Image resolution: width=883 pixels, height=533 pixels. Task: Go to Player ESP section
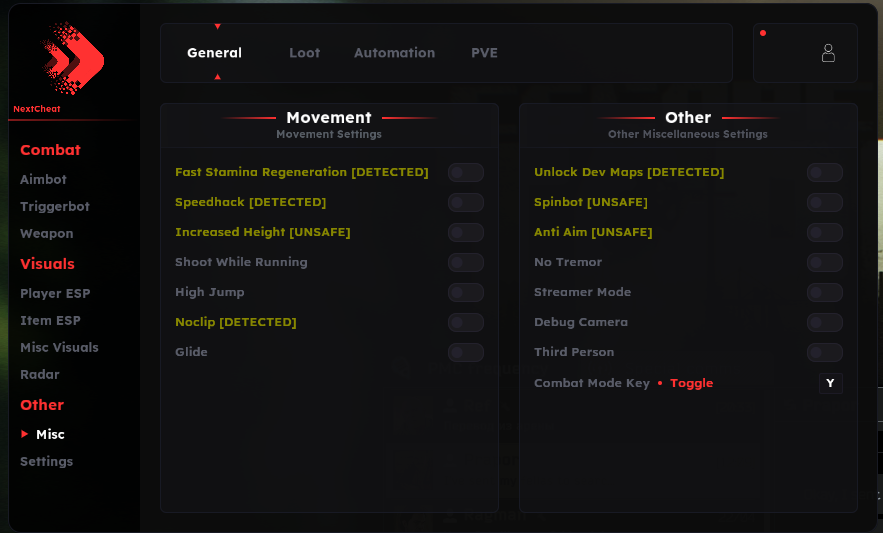point(55,294)
